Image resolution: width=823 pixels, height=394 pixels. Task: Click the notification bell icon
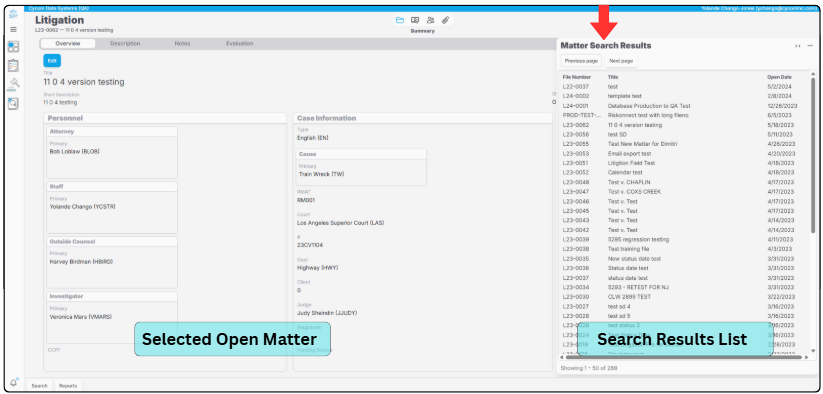[14, 383]
